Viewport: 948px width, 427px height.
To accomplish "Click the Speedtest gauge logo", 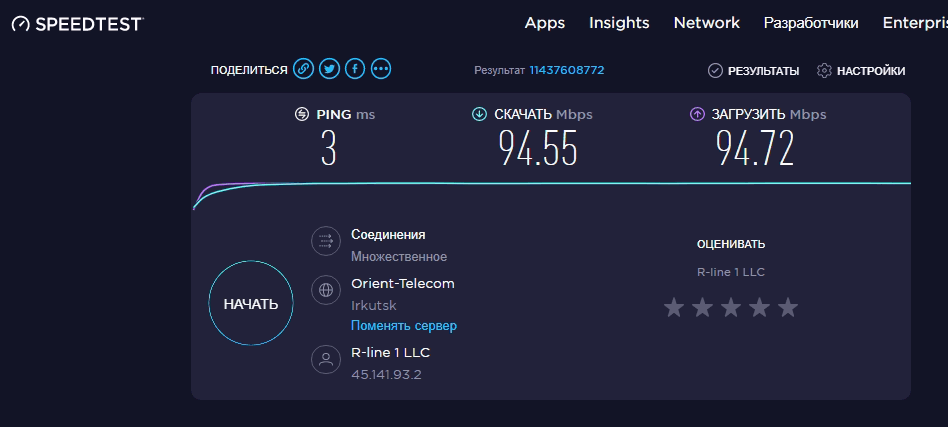I will 20,24.
